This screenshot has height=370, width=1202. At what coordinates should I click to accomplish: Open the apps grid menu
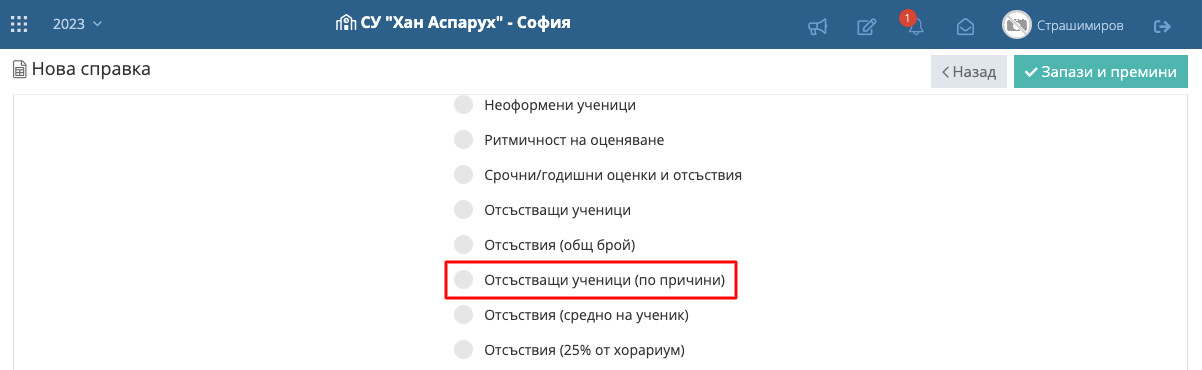19,24
